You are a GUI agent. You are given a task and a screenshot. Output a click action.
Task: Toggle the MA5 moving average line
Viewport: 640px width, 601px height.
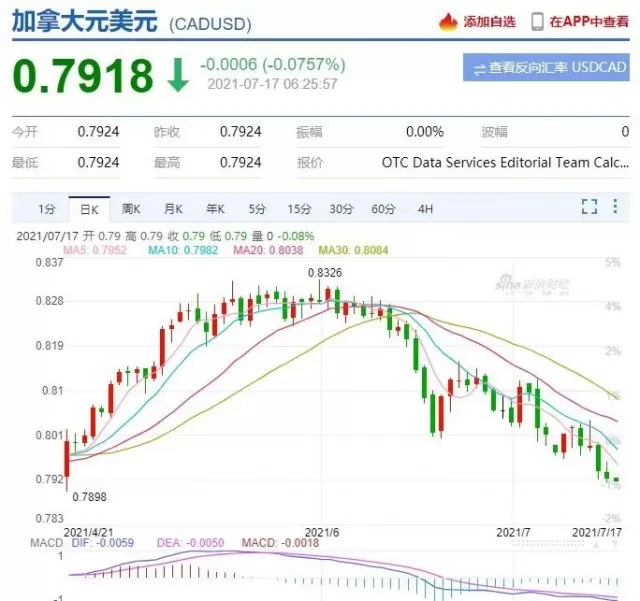(x=95, y=250)
